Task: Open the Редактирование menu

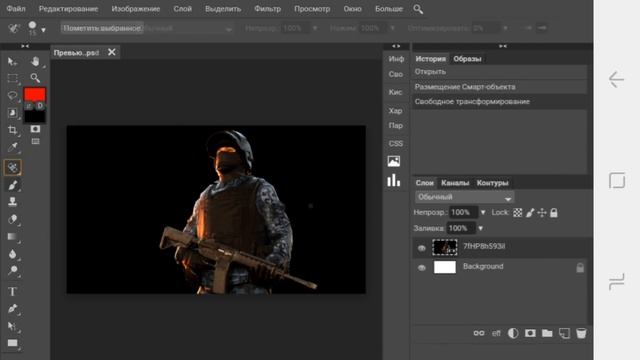Action: pos(68,9)
